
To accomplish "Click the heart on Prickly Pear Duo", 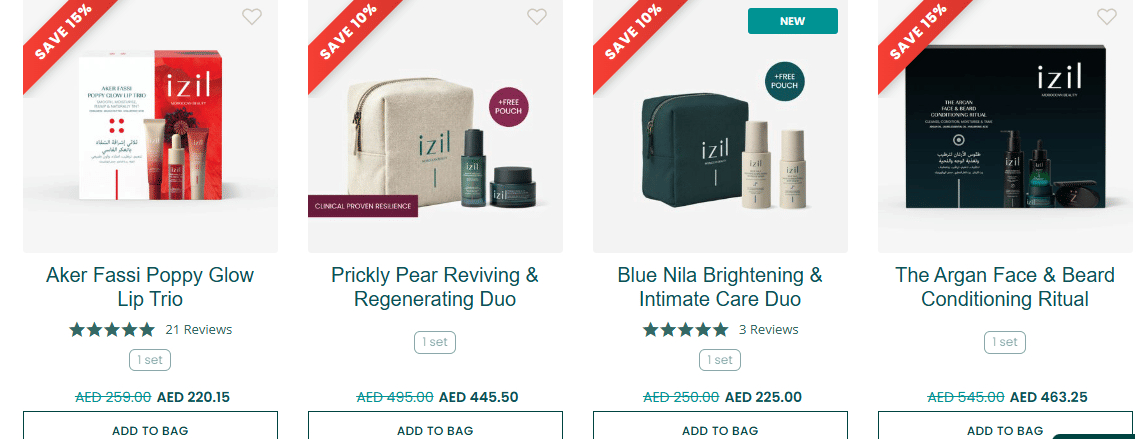I will tap(537, 16).
